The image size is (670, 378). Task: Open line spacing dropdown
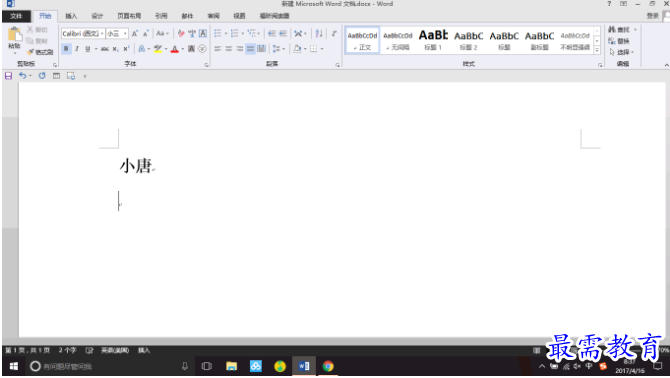pos(279,49)
